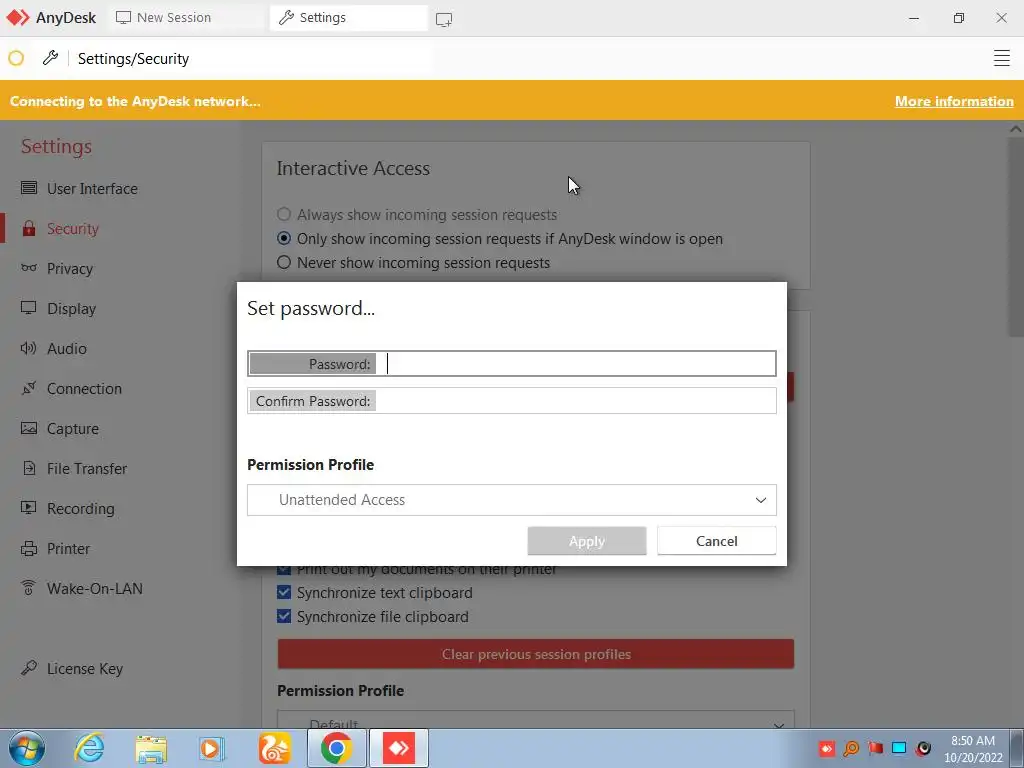The image size is (1024, 768).
Task: Open the Default permission profile dropdown
Action: click(x=536, y=720)
